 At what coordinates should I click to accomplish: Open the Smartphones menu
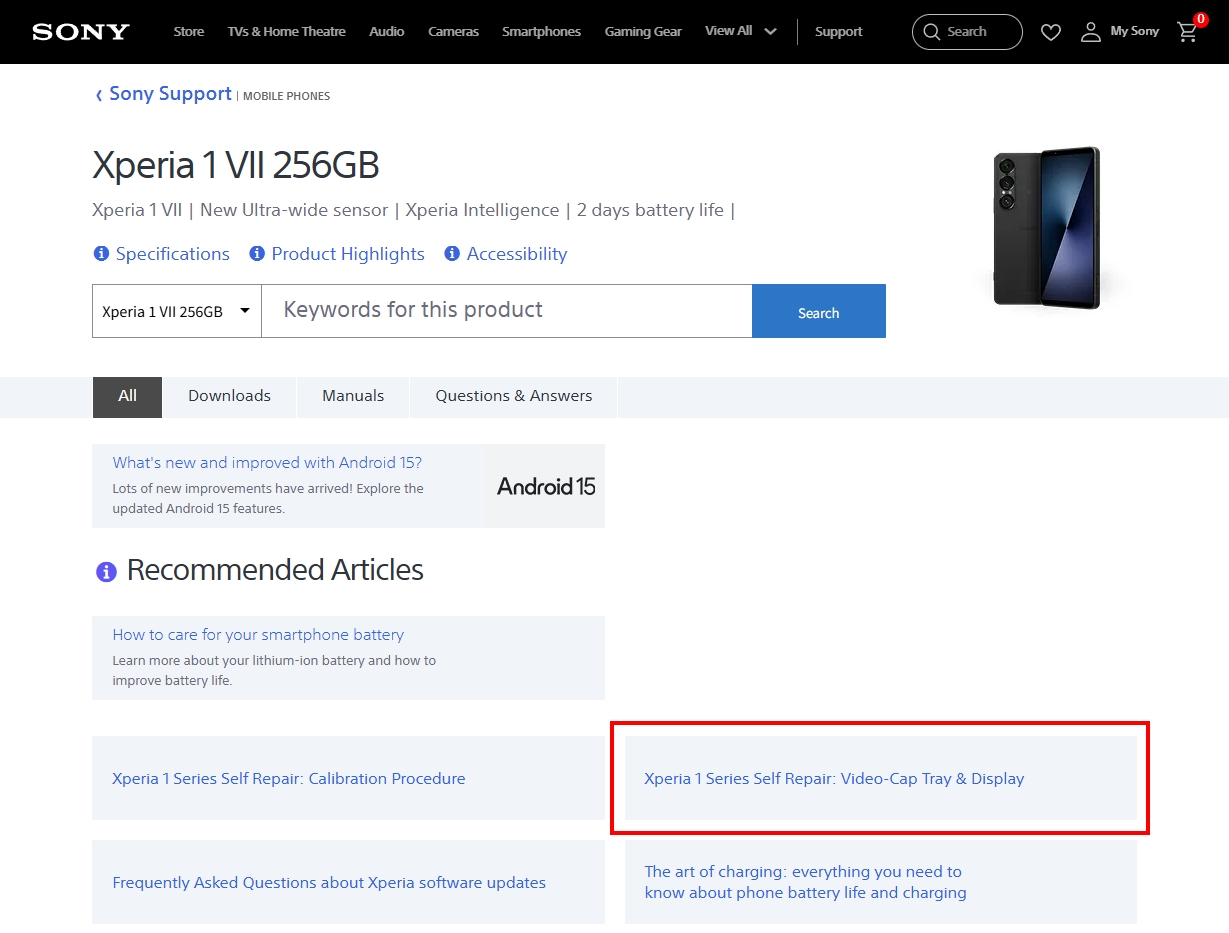click(541, 32)
